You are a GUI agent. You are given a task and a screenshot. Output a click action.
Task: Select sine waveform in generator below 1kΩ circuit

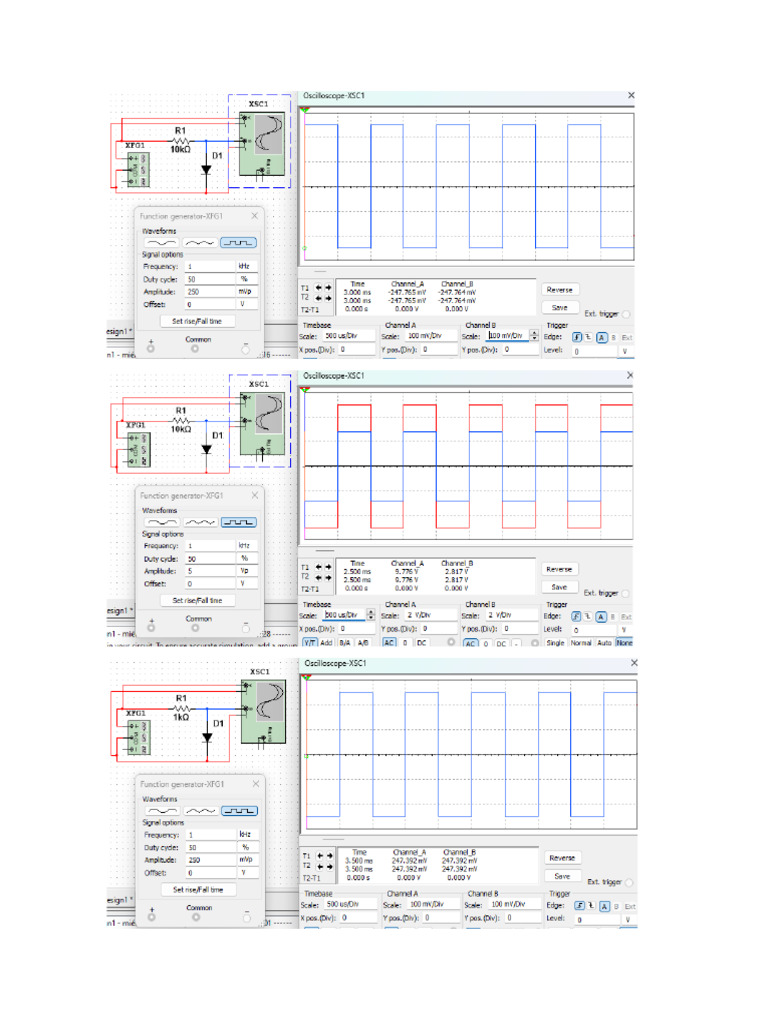click(163, 811)
